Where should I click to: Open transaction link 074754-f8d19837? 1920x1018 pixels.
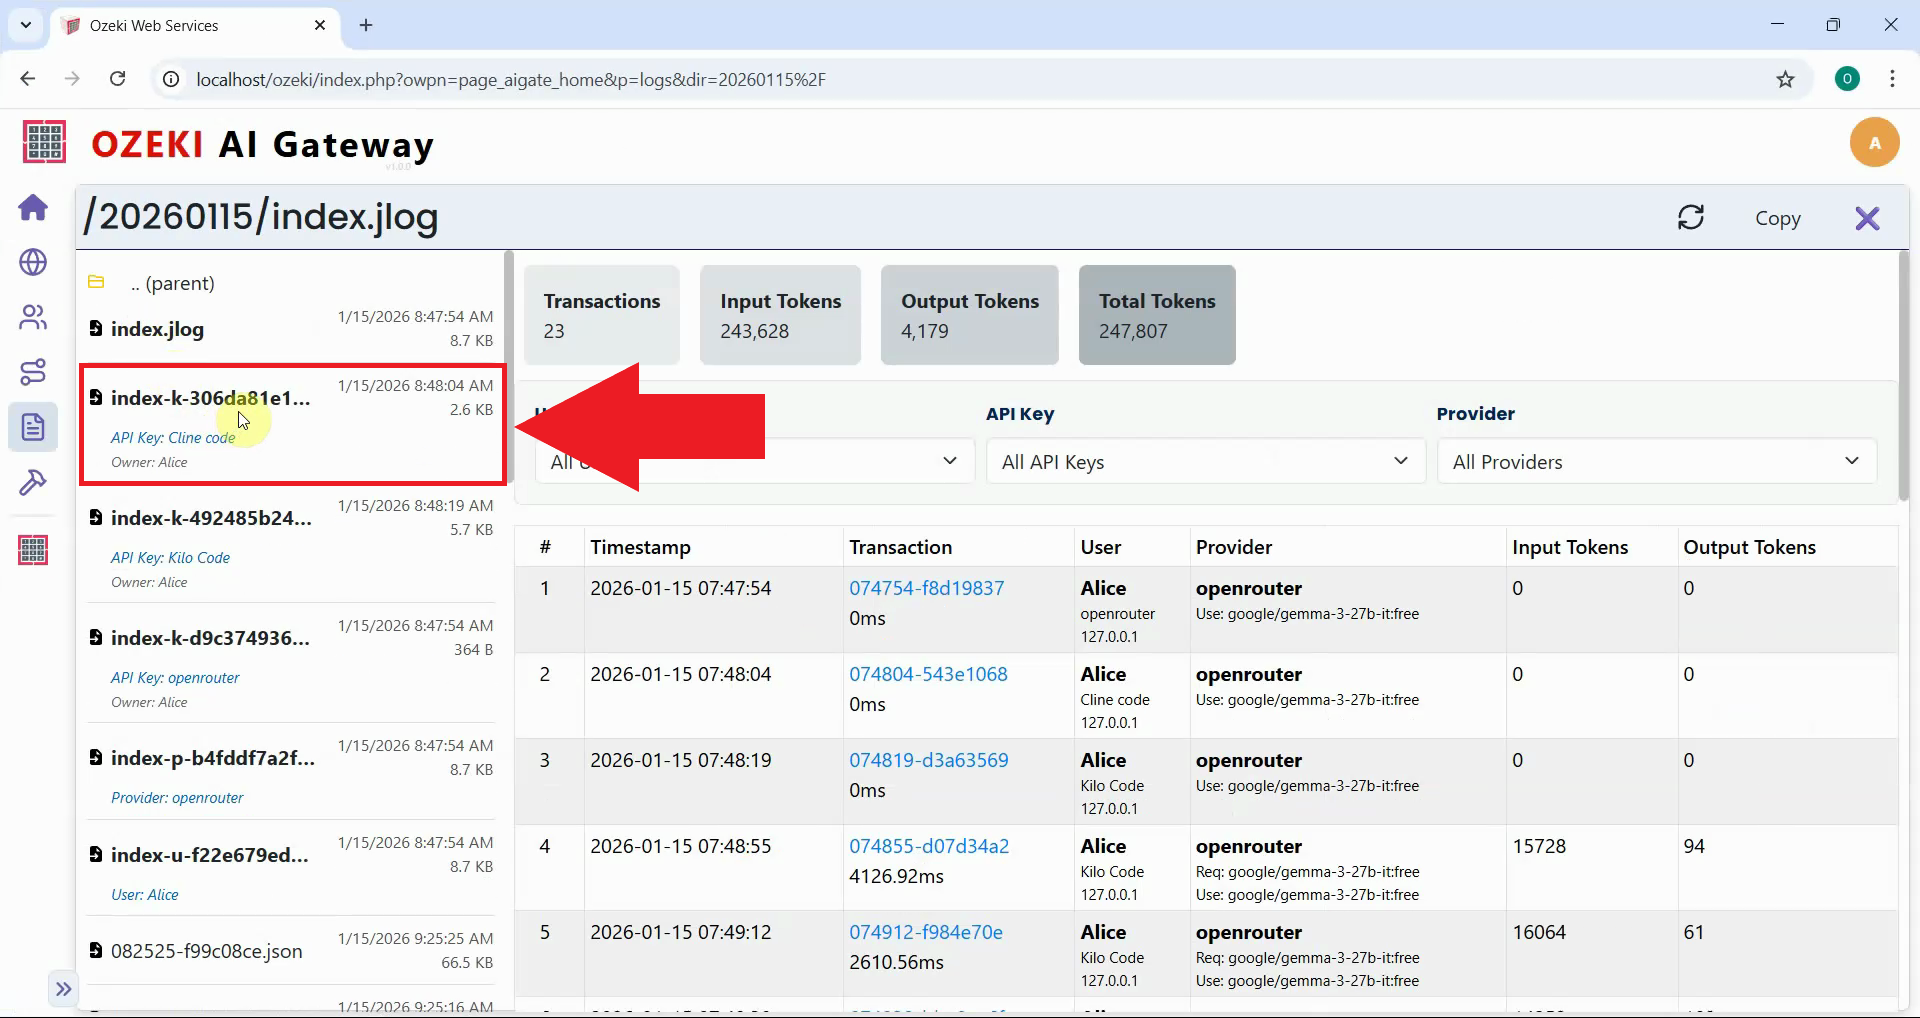926,588
